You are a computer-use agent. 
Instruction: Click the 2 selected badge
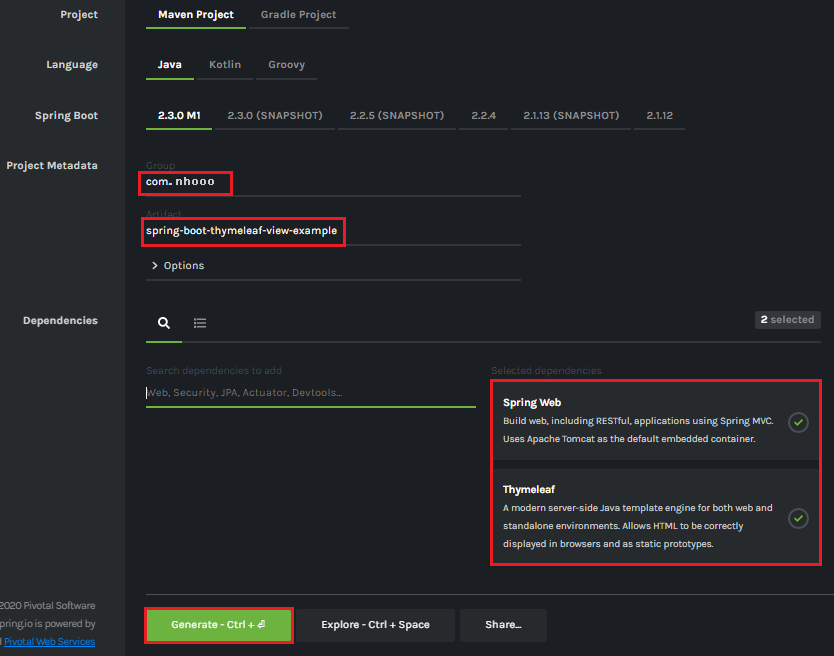[787, 319]
